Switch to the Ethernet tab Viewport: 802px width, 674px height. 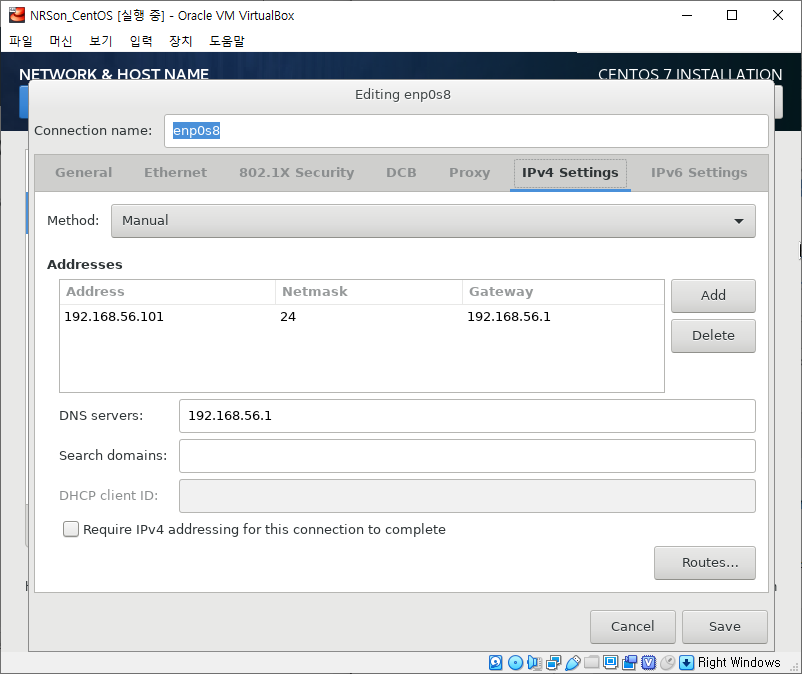point(175,173)
